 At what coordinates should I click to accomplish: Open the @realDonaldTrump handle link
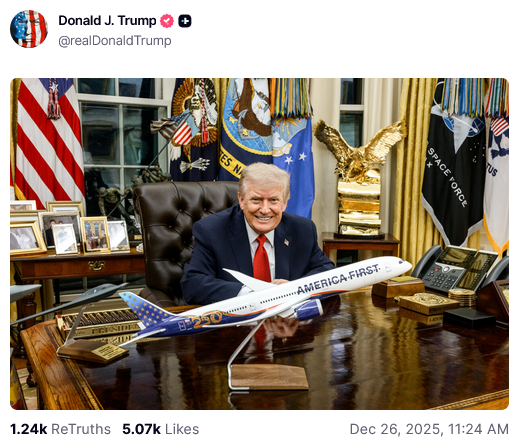(115, 41)
